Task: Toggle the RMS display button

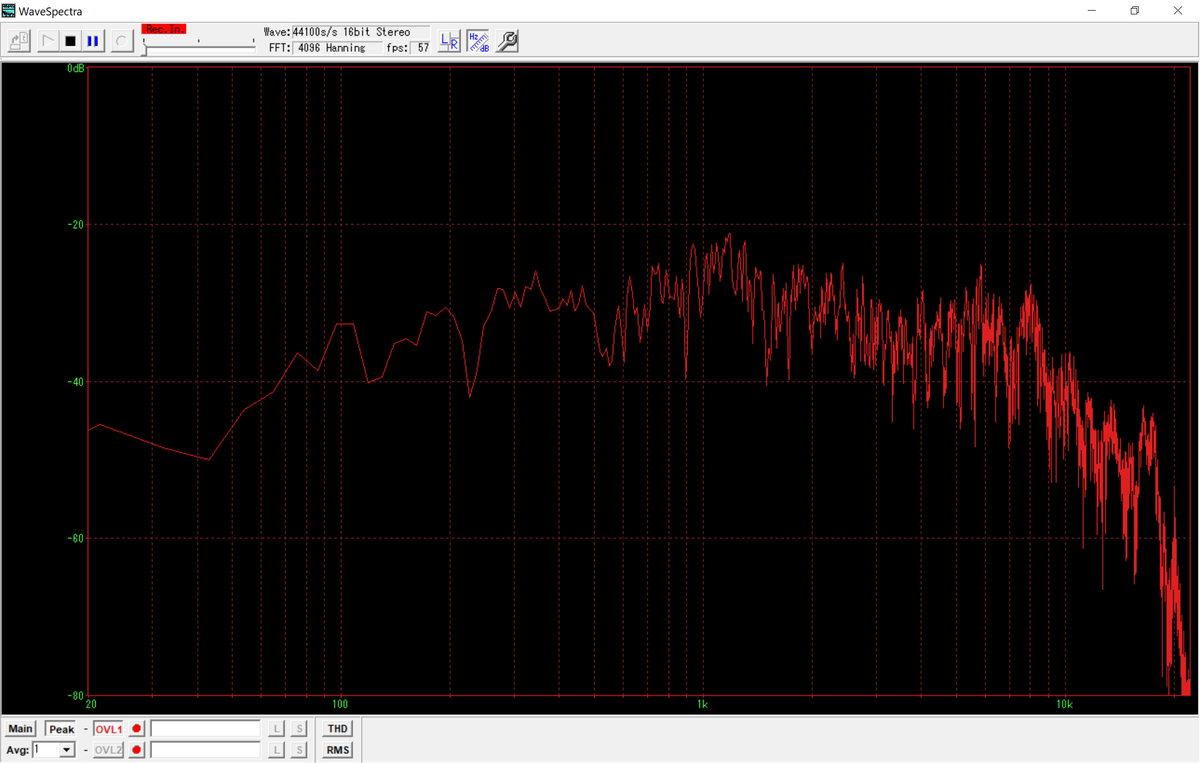Action: [338, 749]
